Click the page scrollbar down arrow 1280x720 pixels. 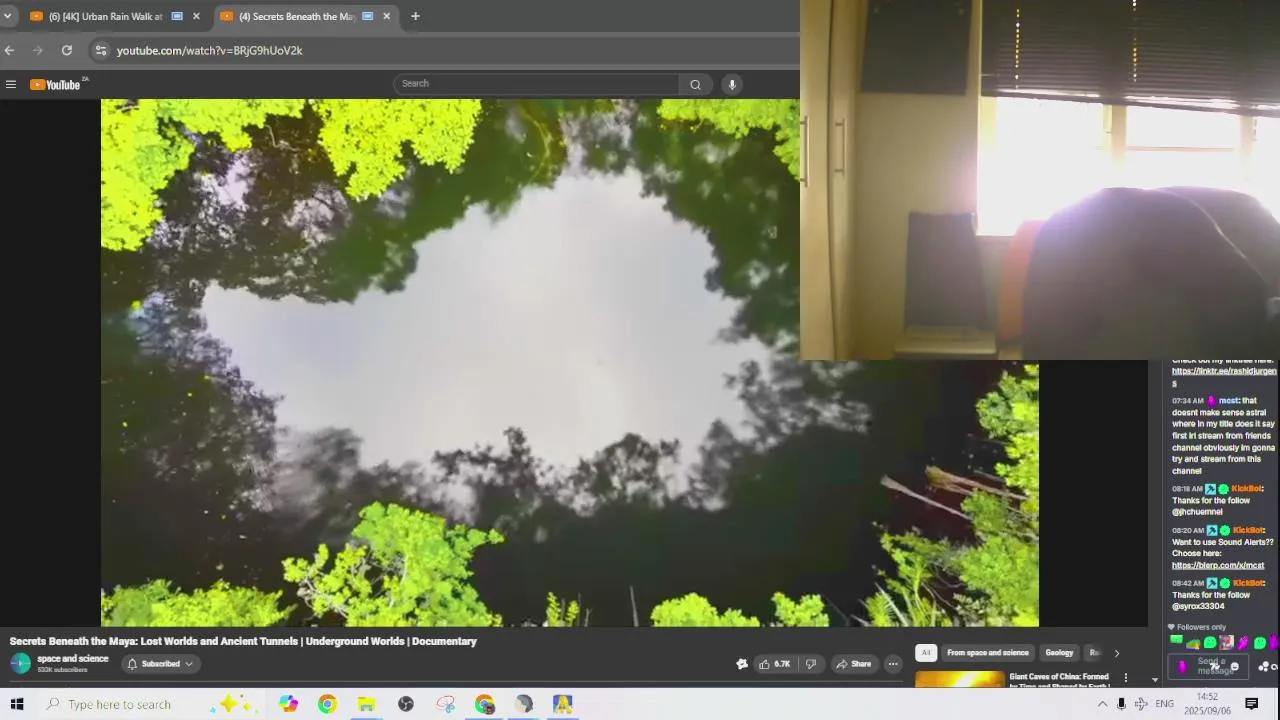coord(1155,680)
